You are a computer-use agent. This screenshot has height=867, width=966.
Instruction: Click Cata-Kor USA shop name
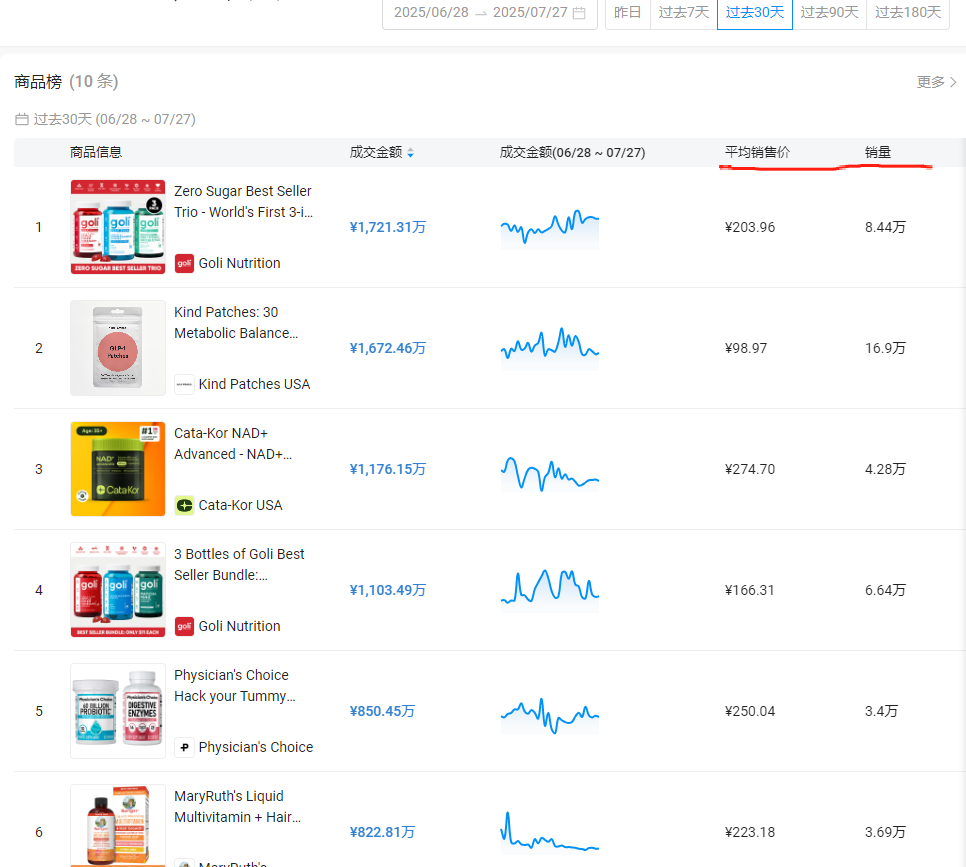click(240, 505)
